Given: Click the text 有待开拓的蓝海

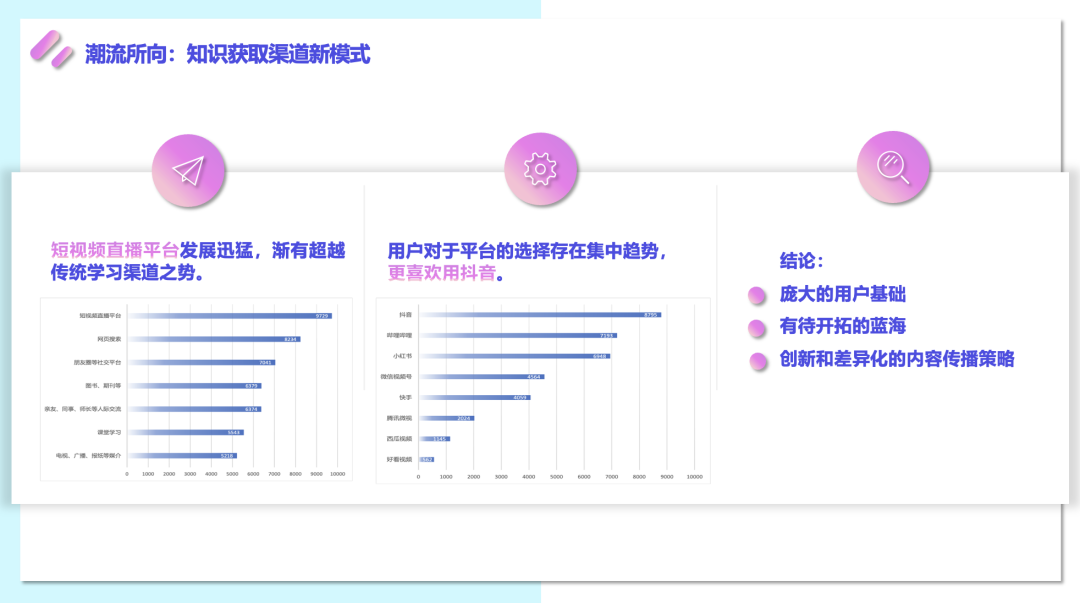Looking at the screenshot, I should pos(842,327).
